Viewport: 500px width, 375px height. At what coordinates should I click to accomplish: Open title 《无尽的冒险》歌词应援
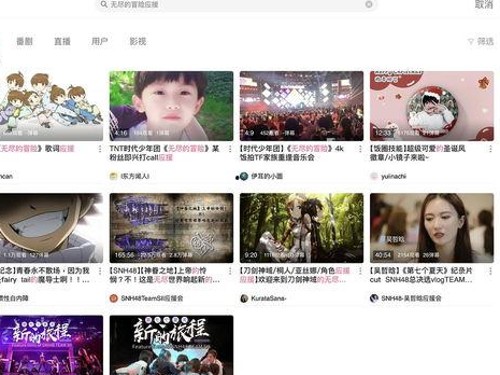point(37,148)
